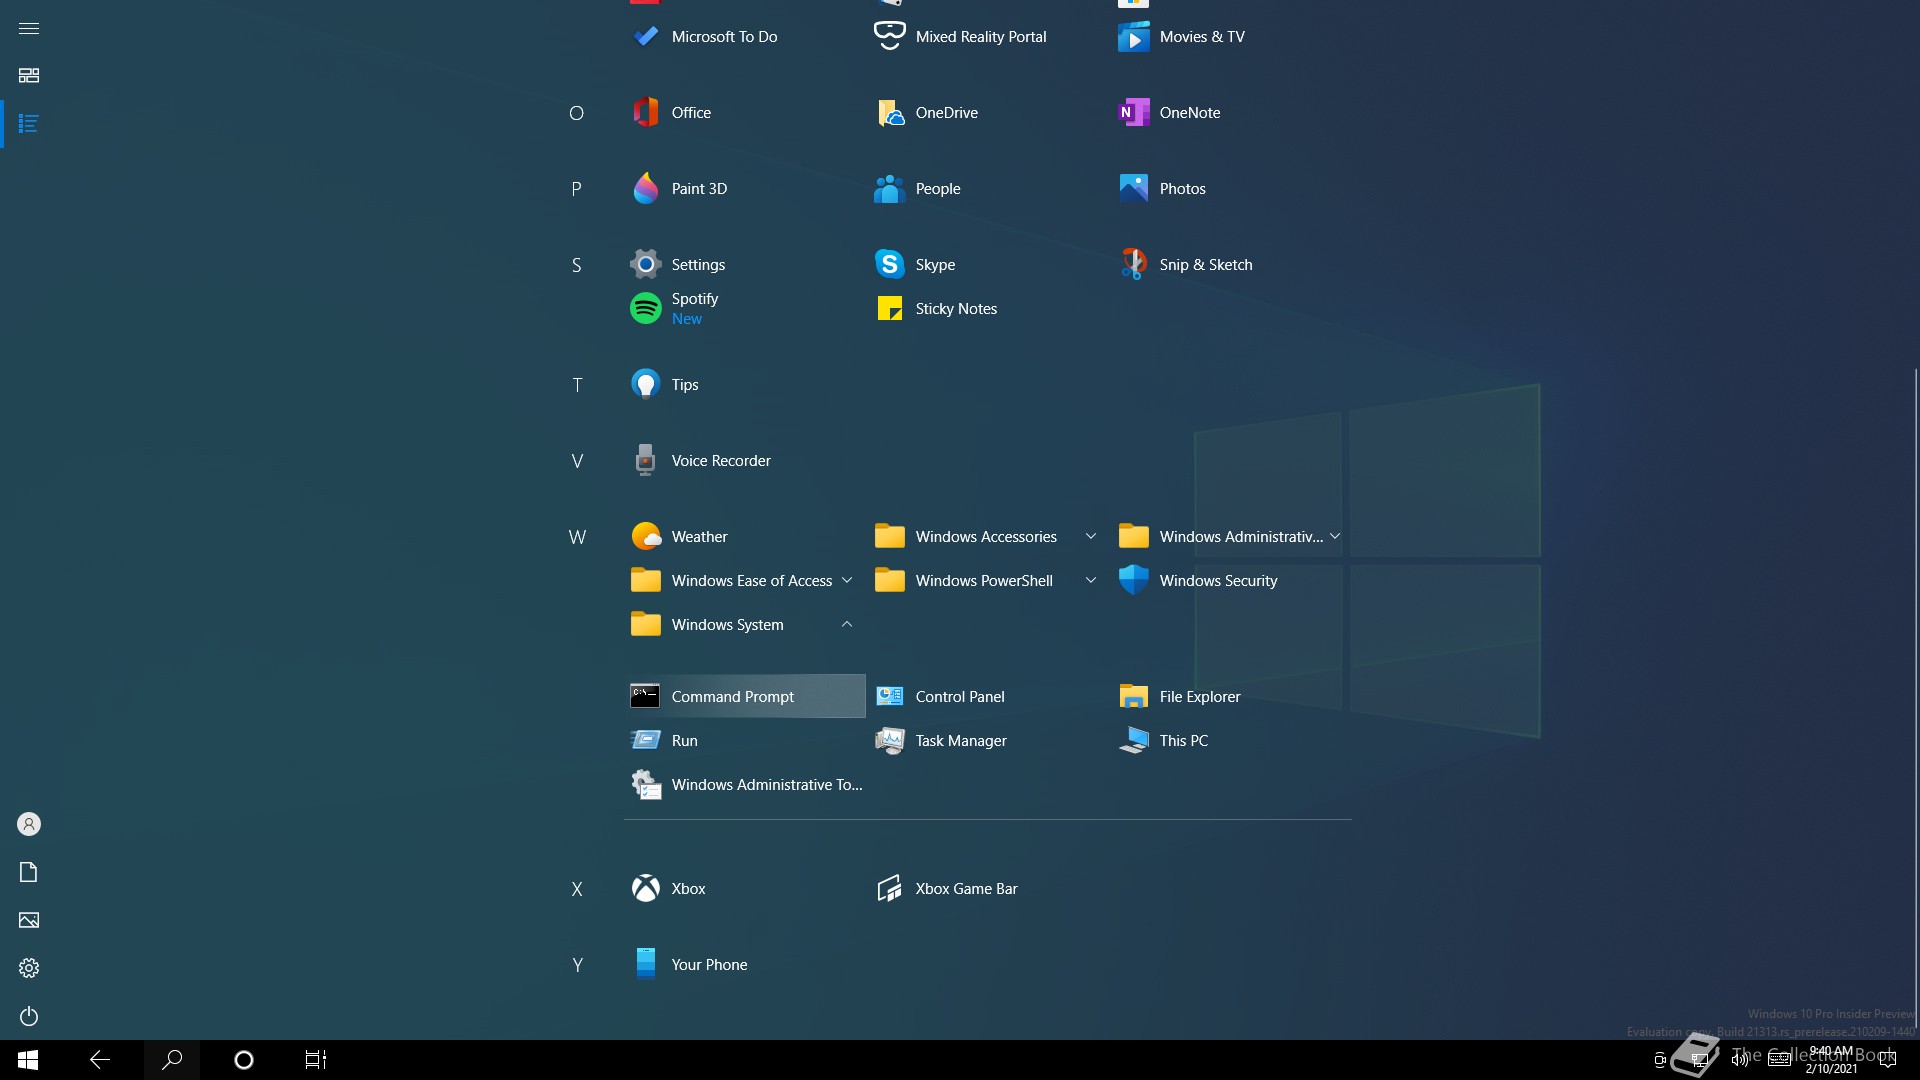1920x1080 pixels.
Task: Expand Windows Ease of Access chevron
Action: click(847, 581)
